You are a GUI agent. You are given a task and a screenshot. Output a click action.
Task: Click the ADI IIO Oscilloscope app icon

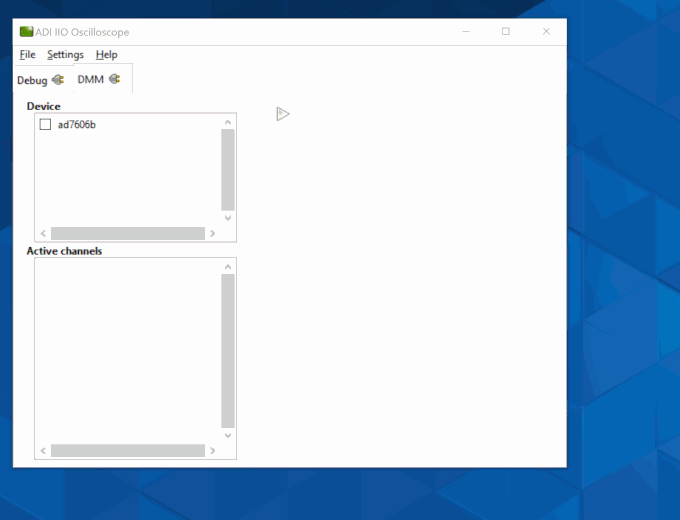[26, 32]
